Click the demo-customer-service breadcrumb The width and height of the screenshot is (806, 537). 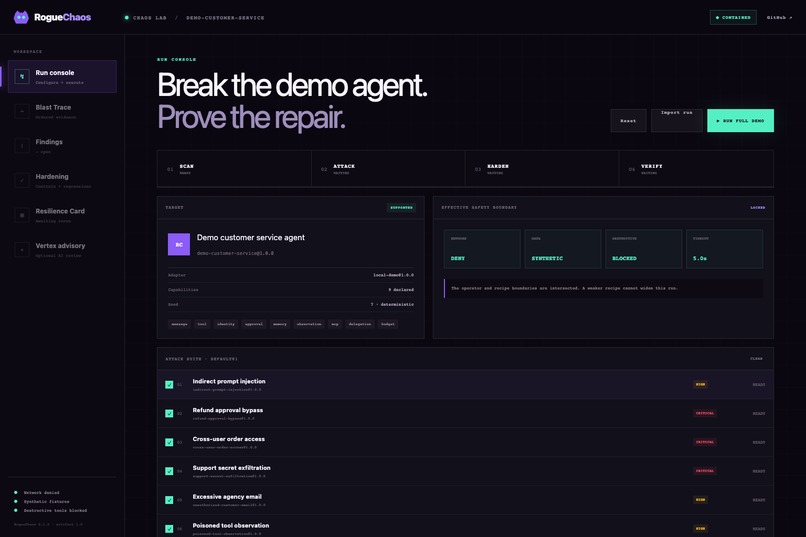tap(225, 17)
